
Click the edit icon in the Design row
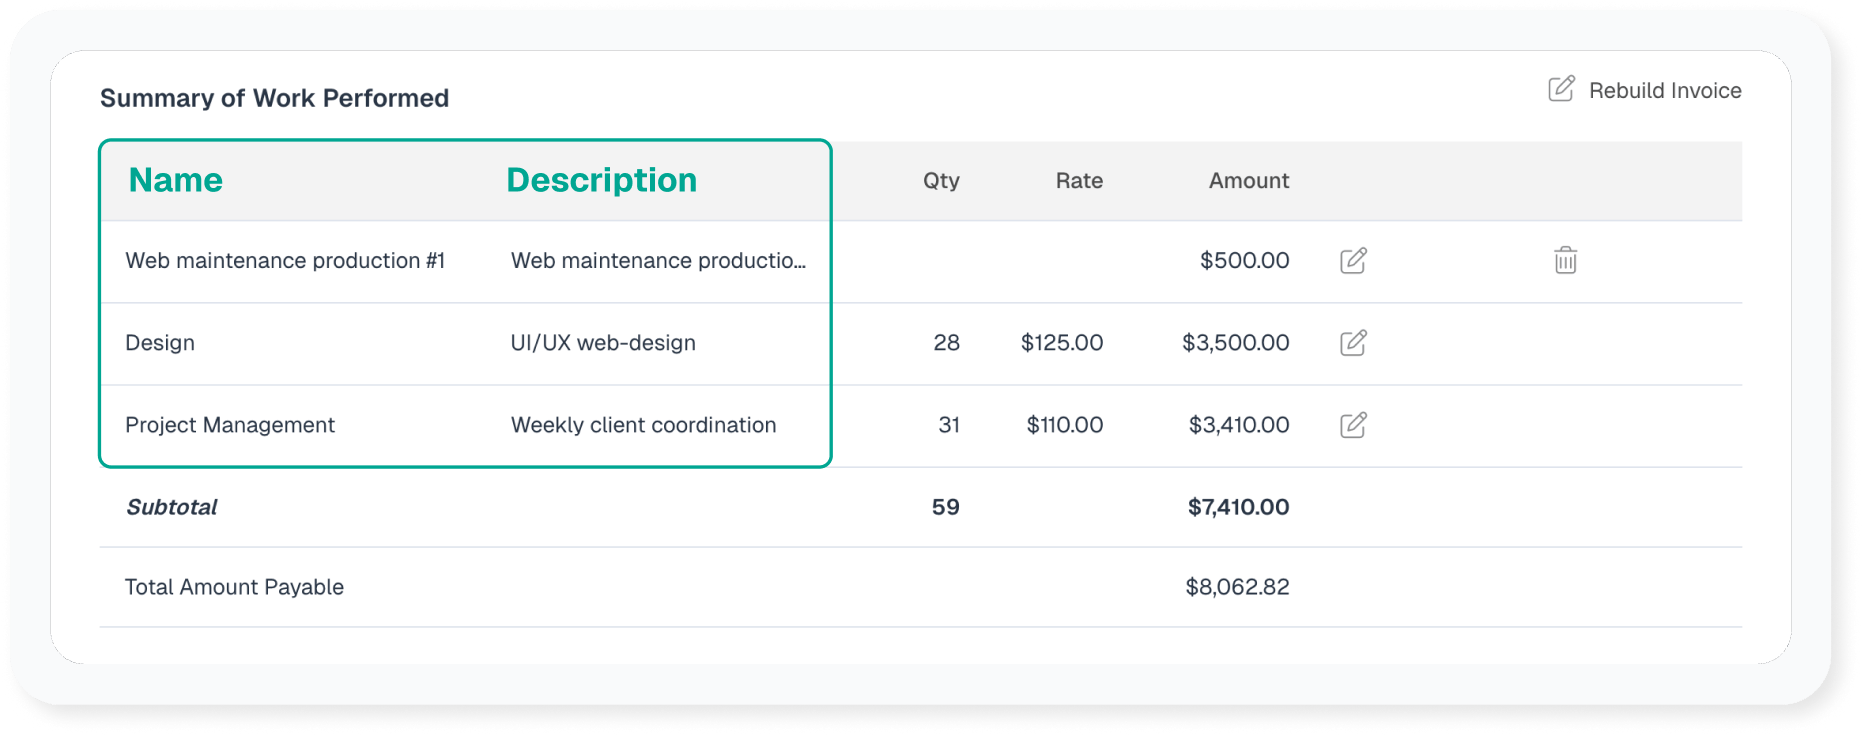[x=1353, y=343]
